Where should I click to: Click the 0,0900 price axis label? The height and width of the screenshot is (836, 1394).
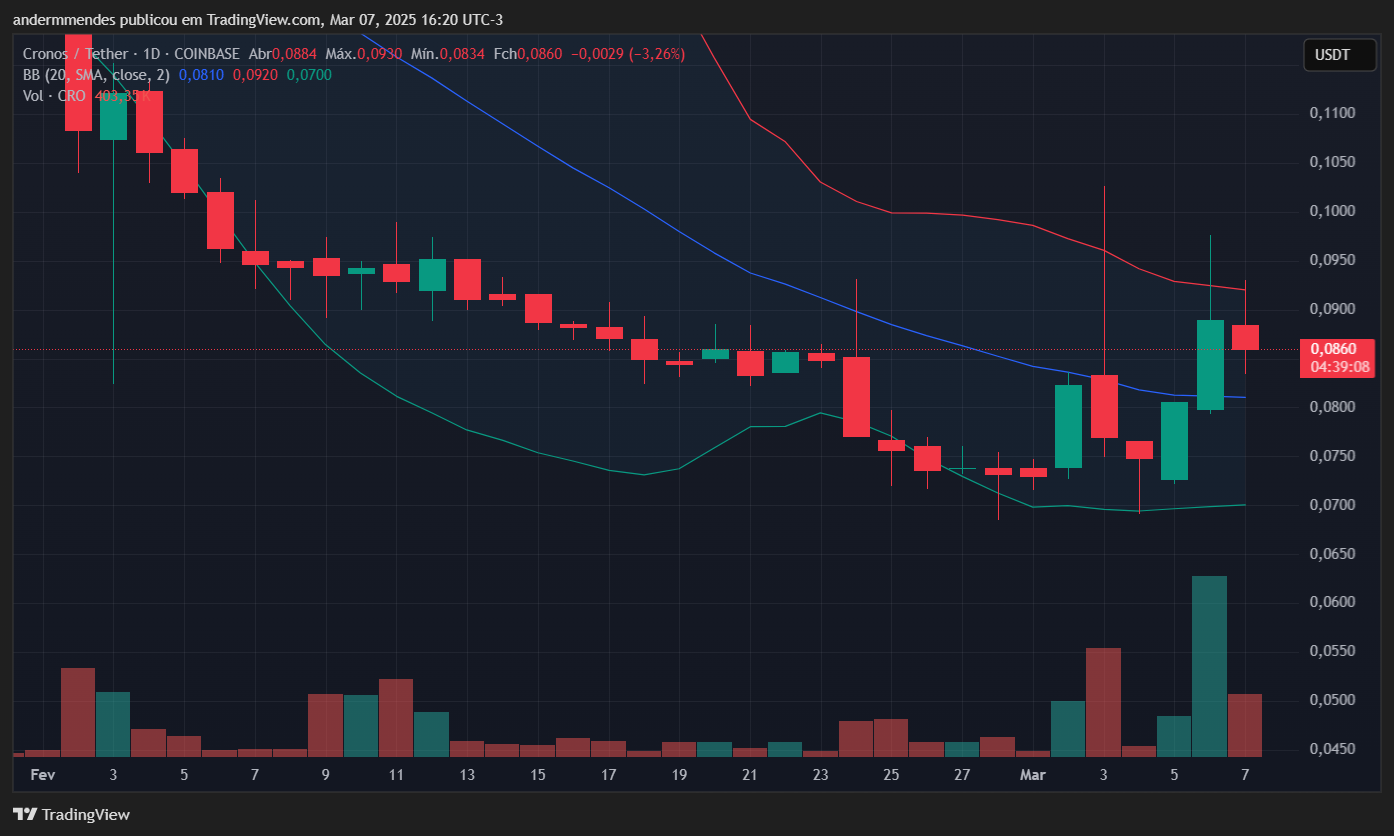point(1332,309)
